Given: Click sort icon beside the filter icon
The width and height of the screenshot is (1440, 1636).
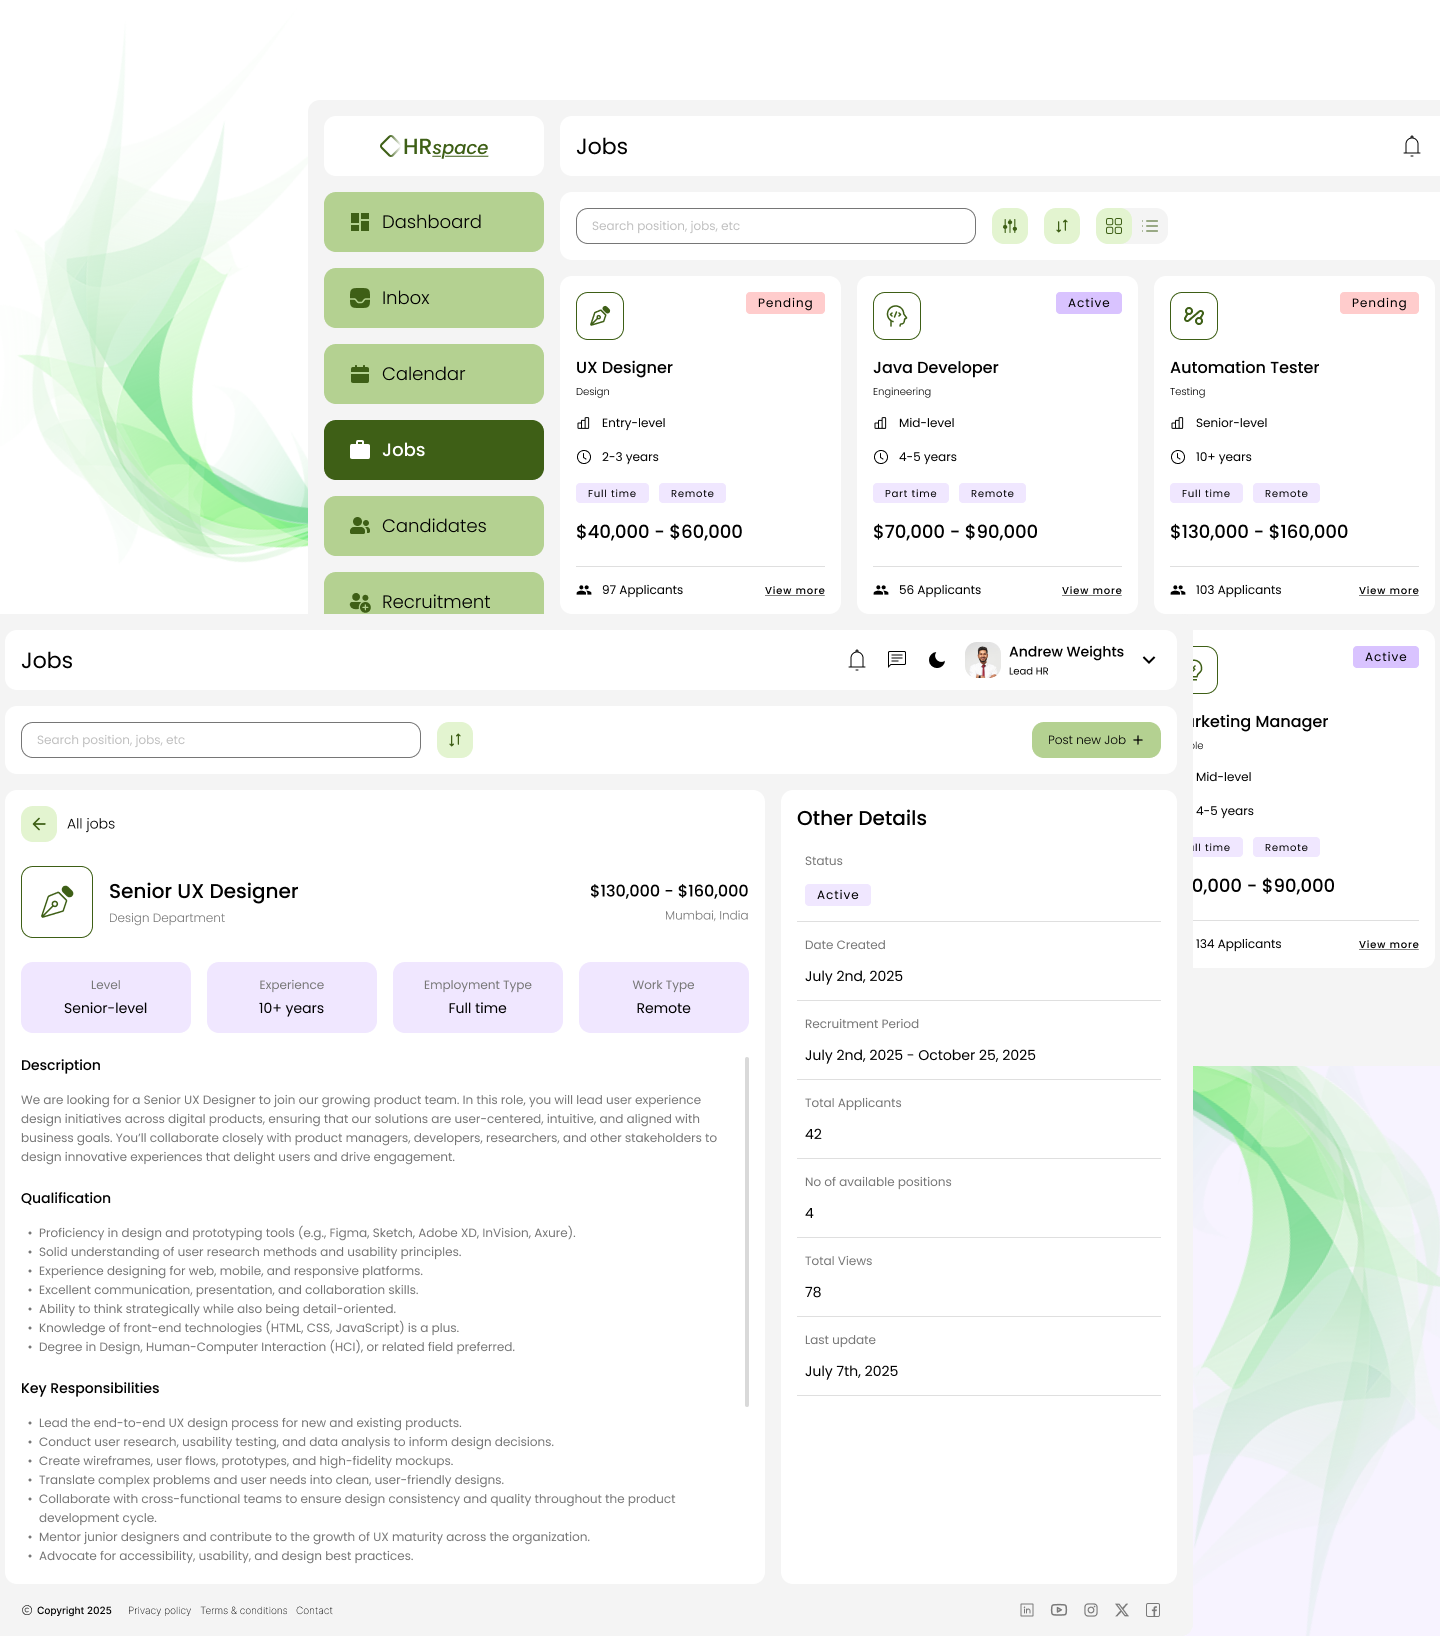Looking at the screenshot, I should [x=1062, y=226].
